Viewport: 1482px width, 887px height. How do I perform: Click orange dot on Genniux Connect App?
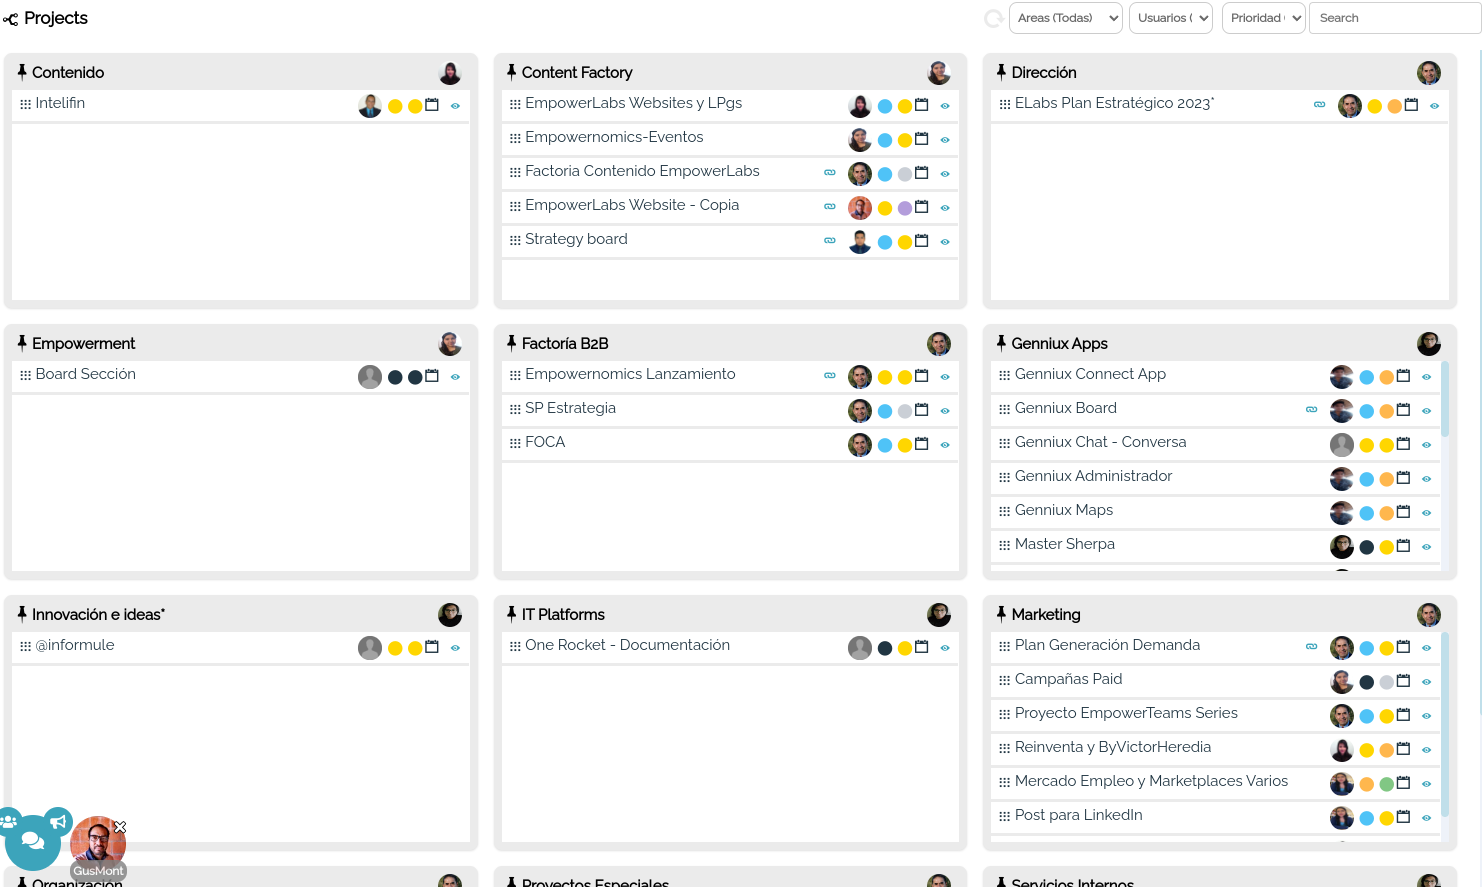pos(1387,377)
